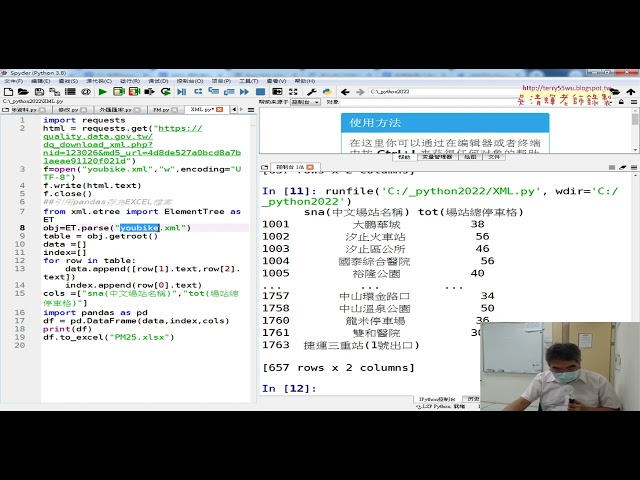Click the back arrow beside the working directory
Image resolution: width=640 pixels, height=480 pixels.
(345, 92)
